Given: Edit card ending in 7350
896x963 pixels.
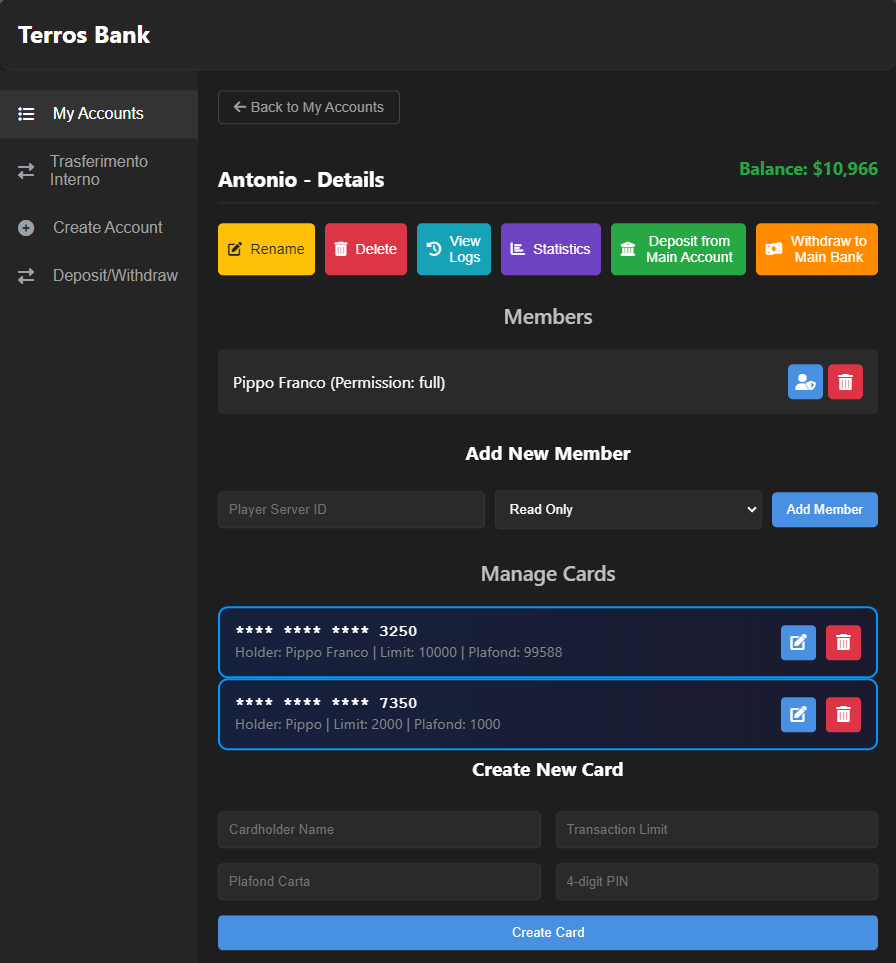Looking at the screenshot, I should [x=798, y=715].
